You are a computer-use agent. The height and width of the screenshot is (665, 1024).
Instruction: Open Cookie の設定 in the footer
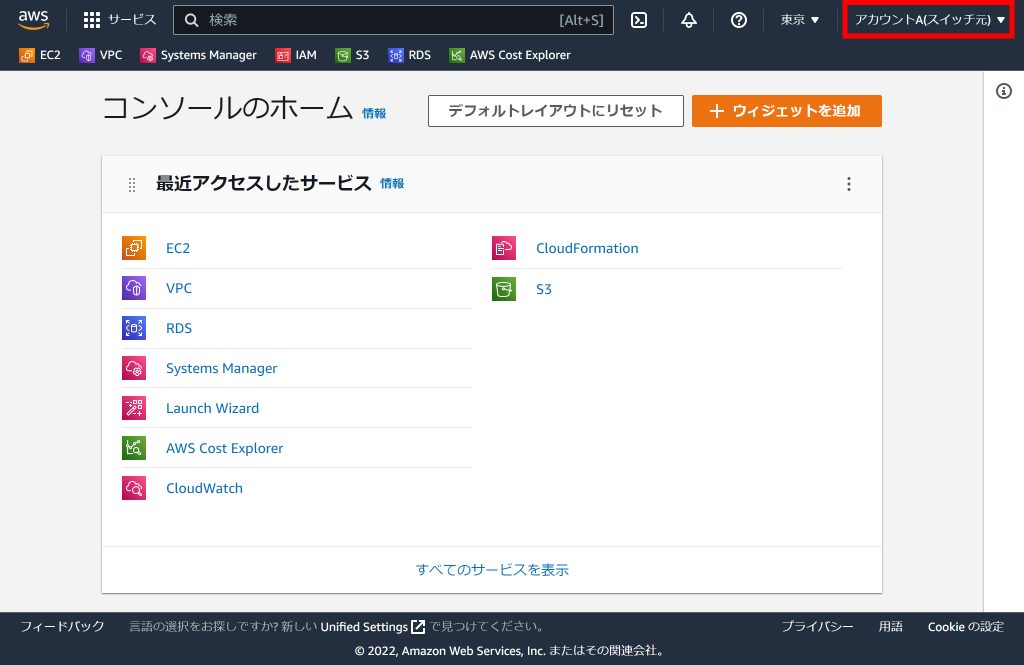click(x=966, y=626)
